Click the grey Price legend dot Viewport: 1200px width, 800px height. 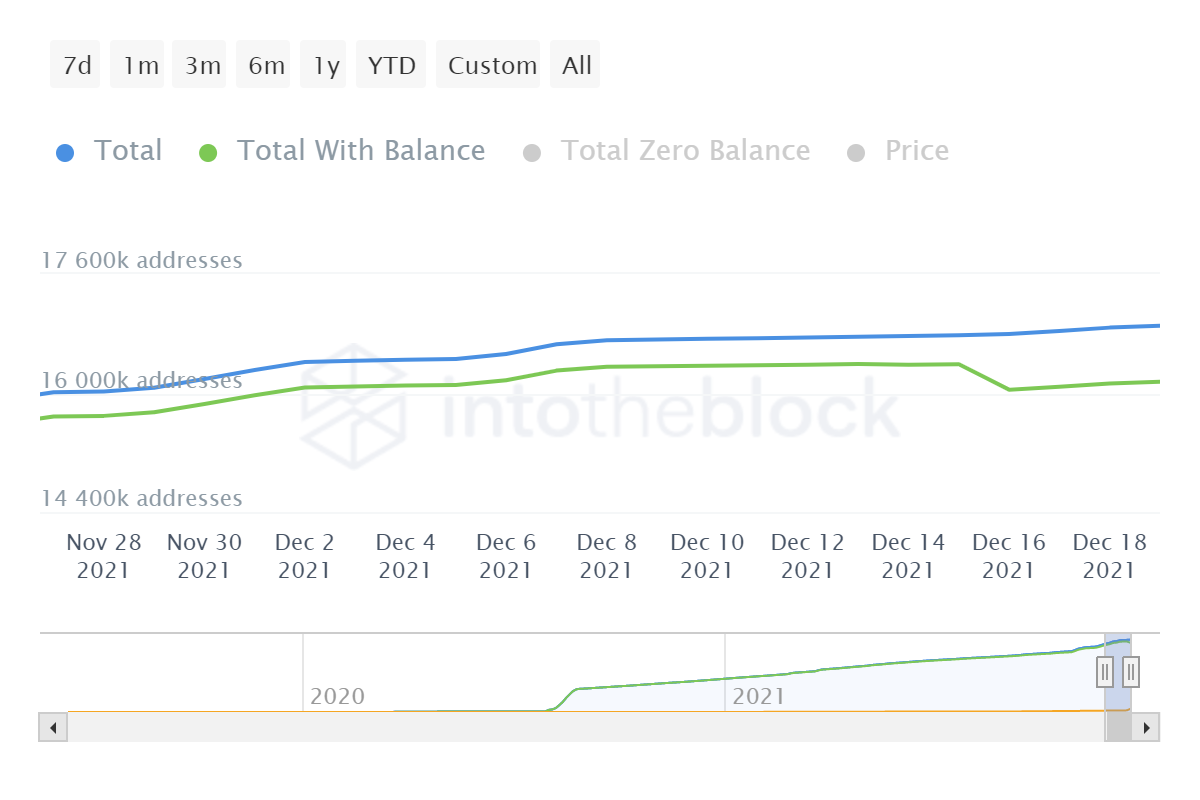click(x=855, y=153)
